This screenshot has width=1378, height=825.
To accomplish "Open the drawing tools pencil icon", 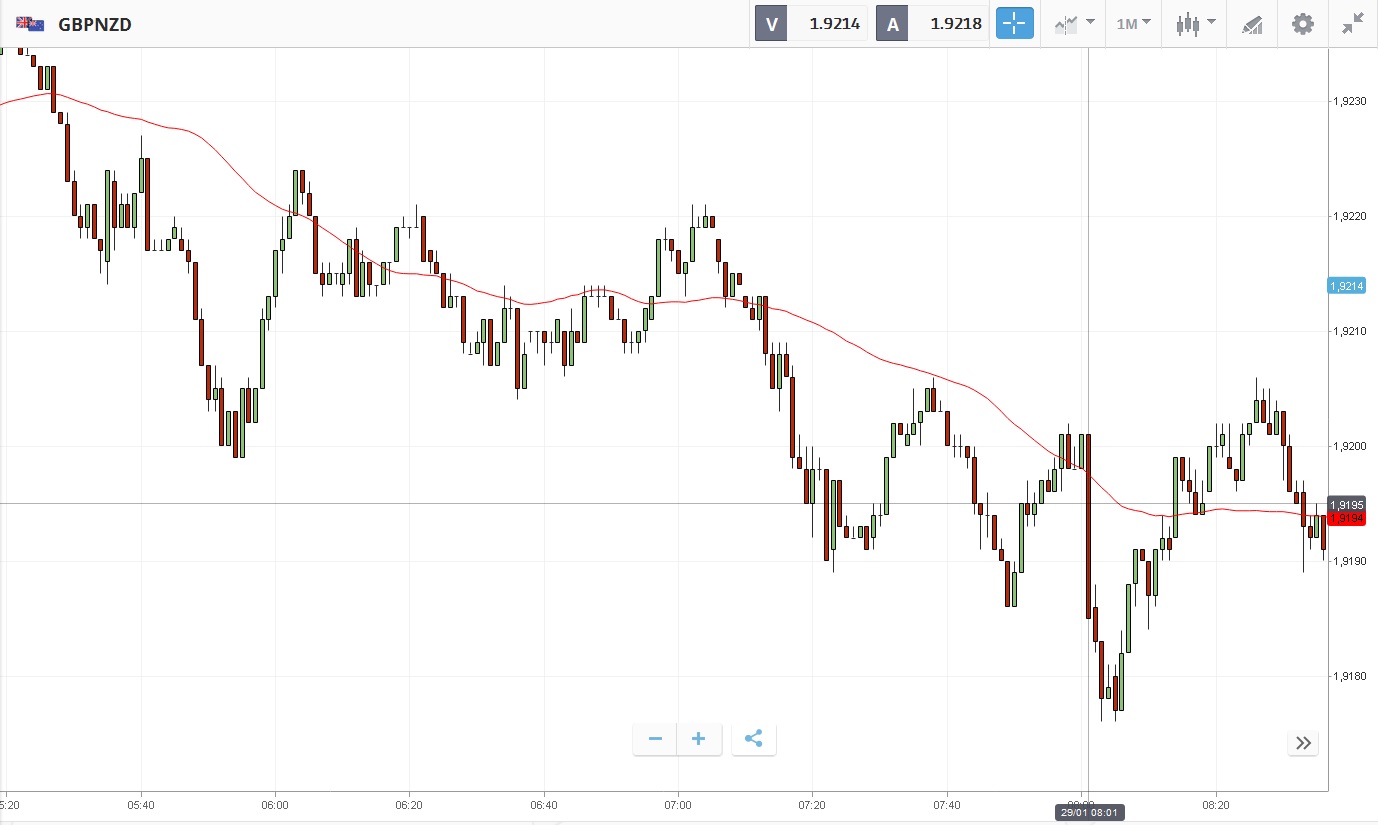I will point(1252,24).
